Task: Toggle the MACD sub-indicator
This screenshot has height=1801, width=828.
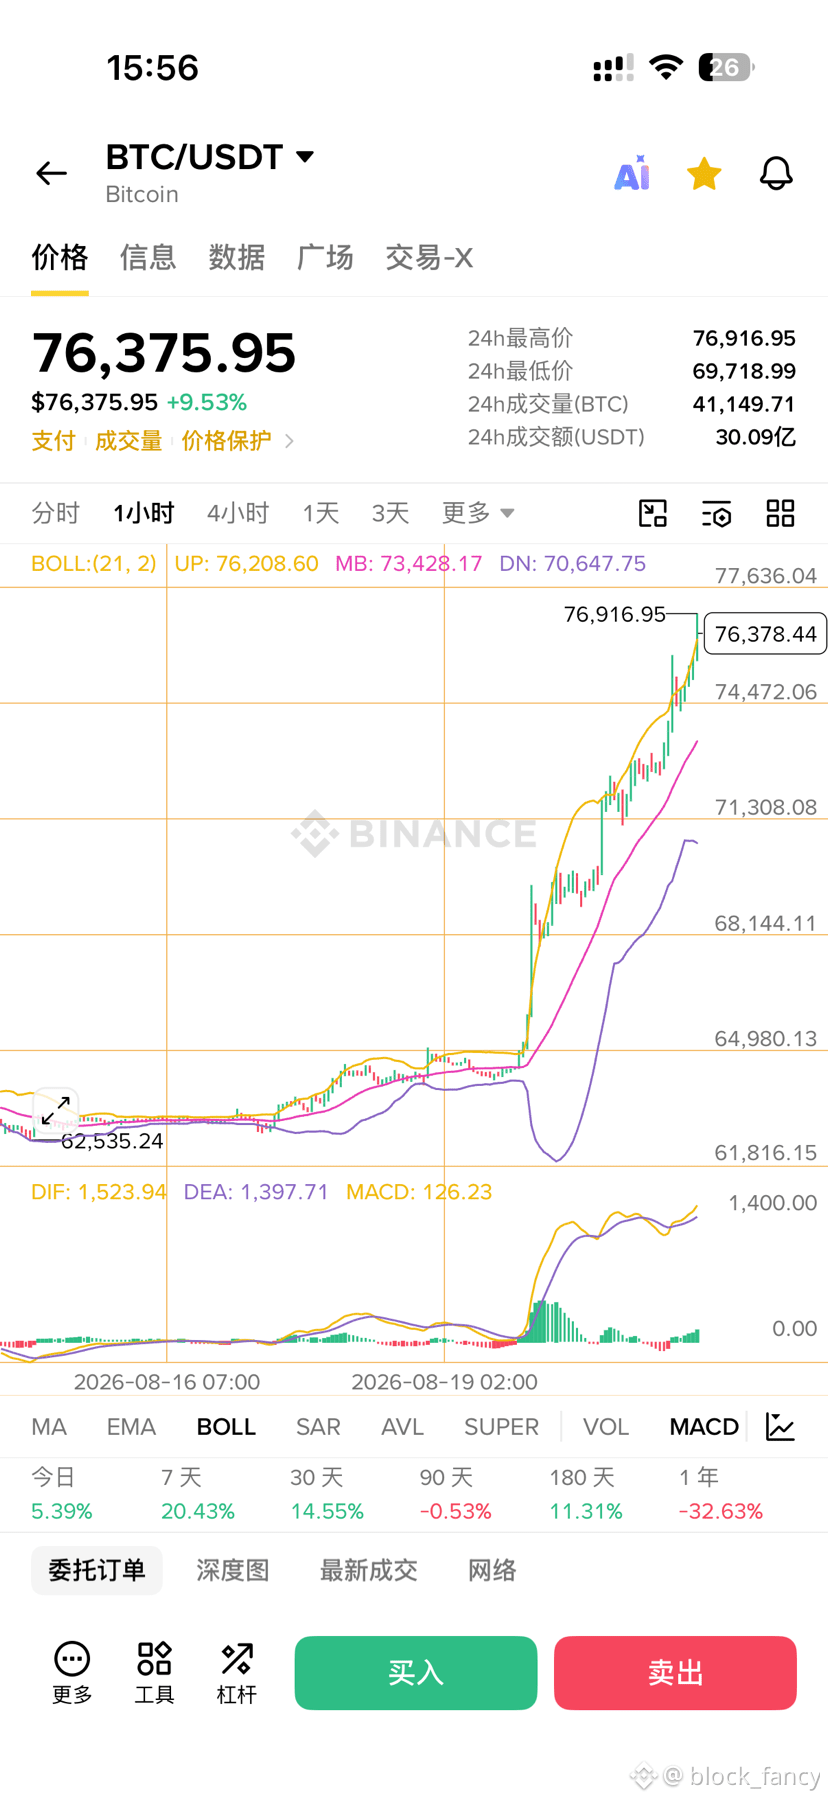Action: click(704, 1427)
